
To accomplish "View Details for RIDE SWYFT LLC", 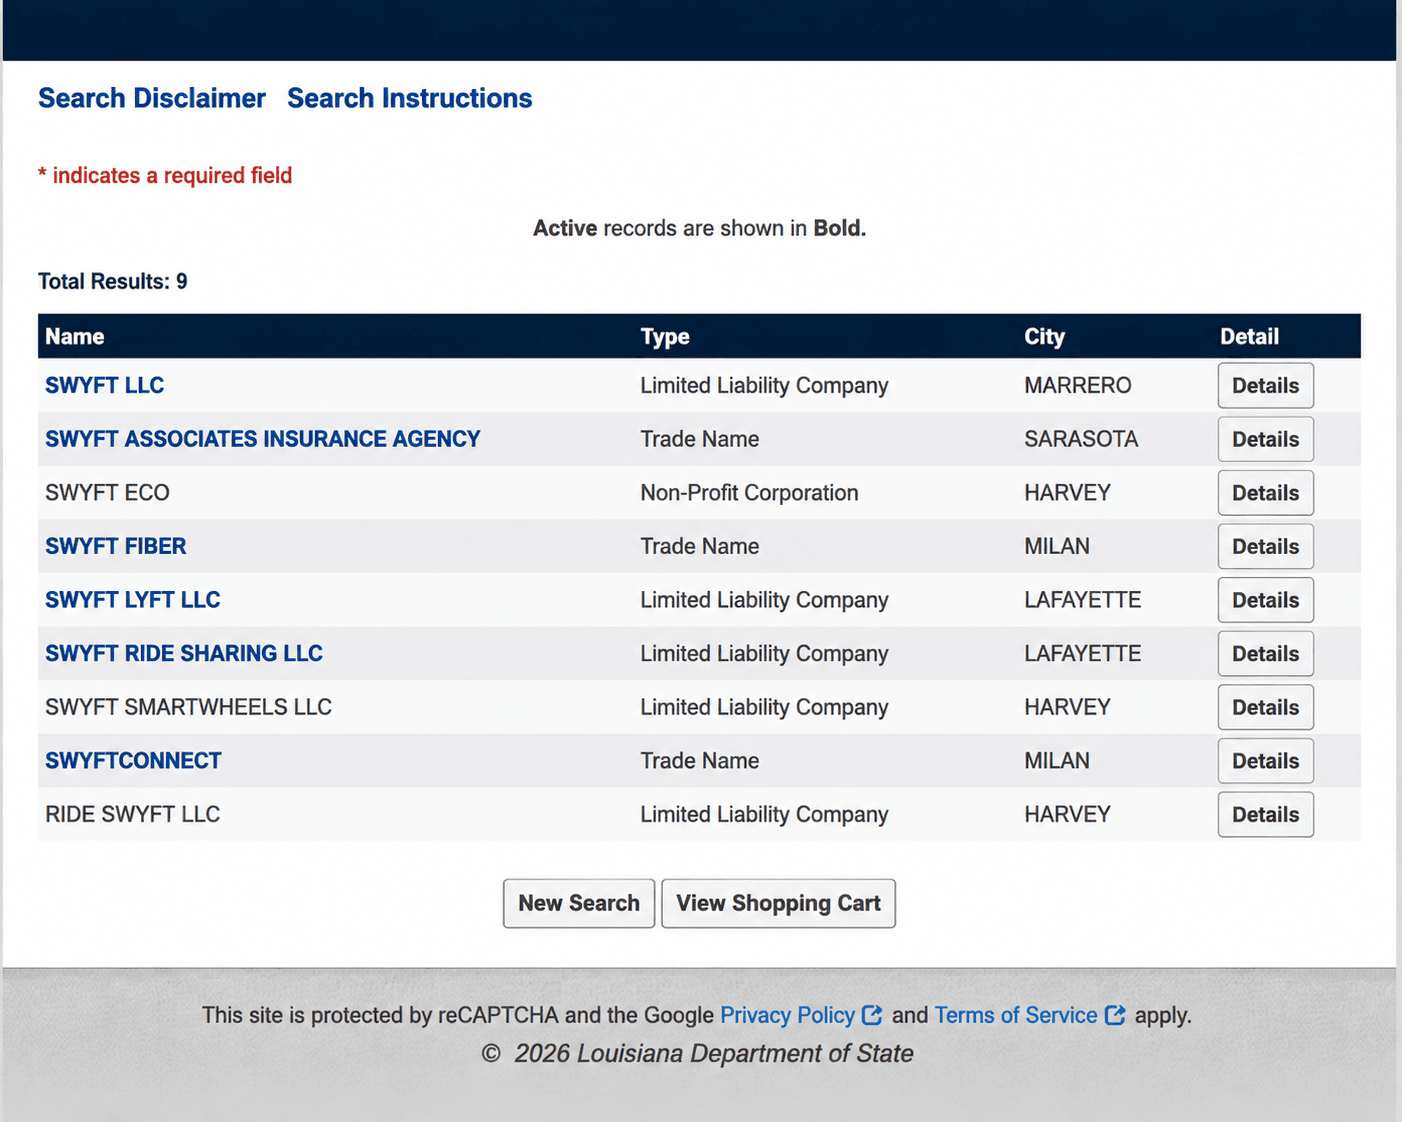I will pos(1265,814).
